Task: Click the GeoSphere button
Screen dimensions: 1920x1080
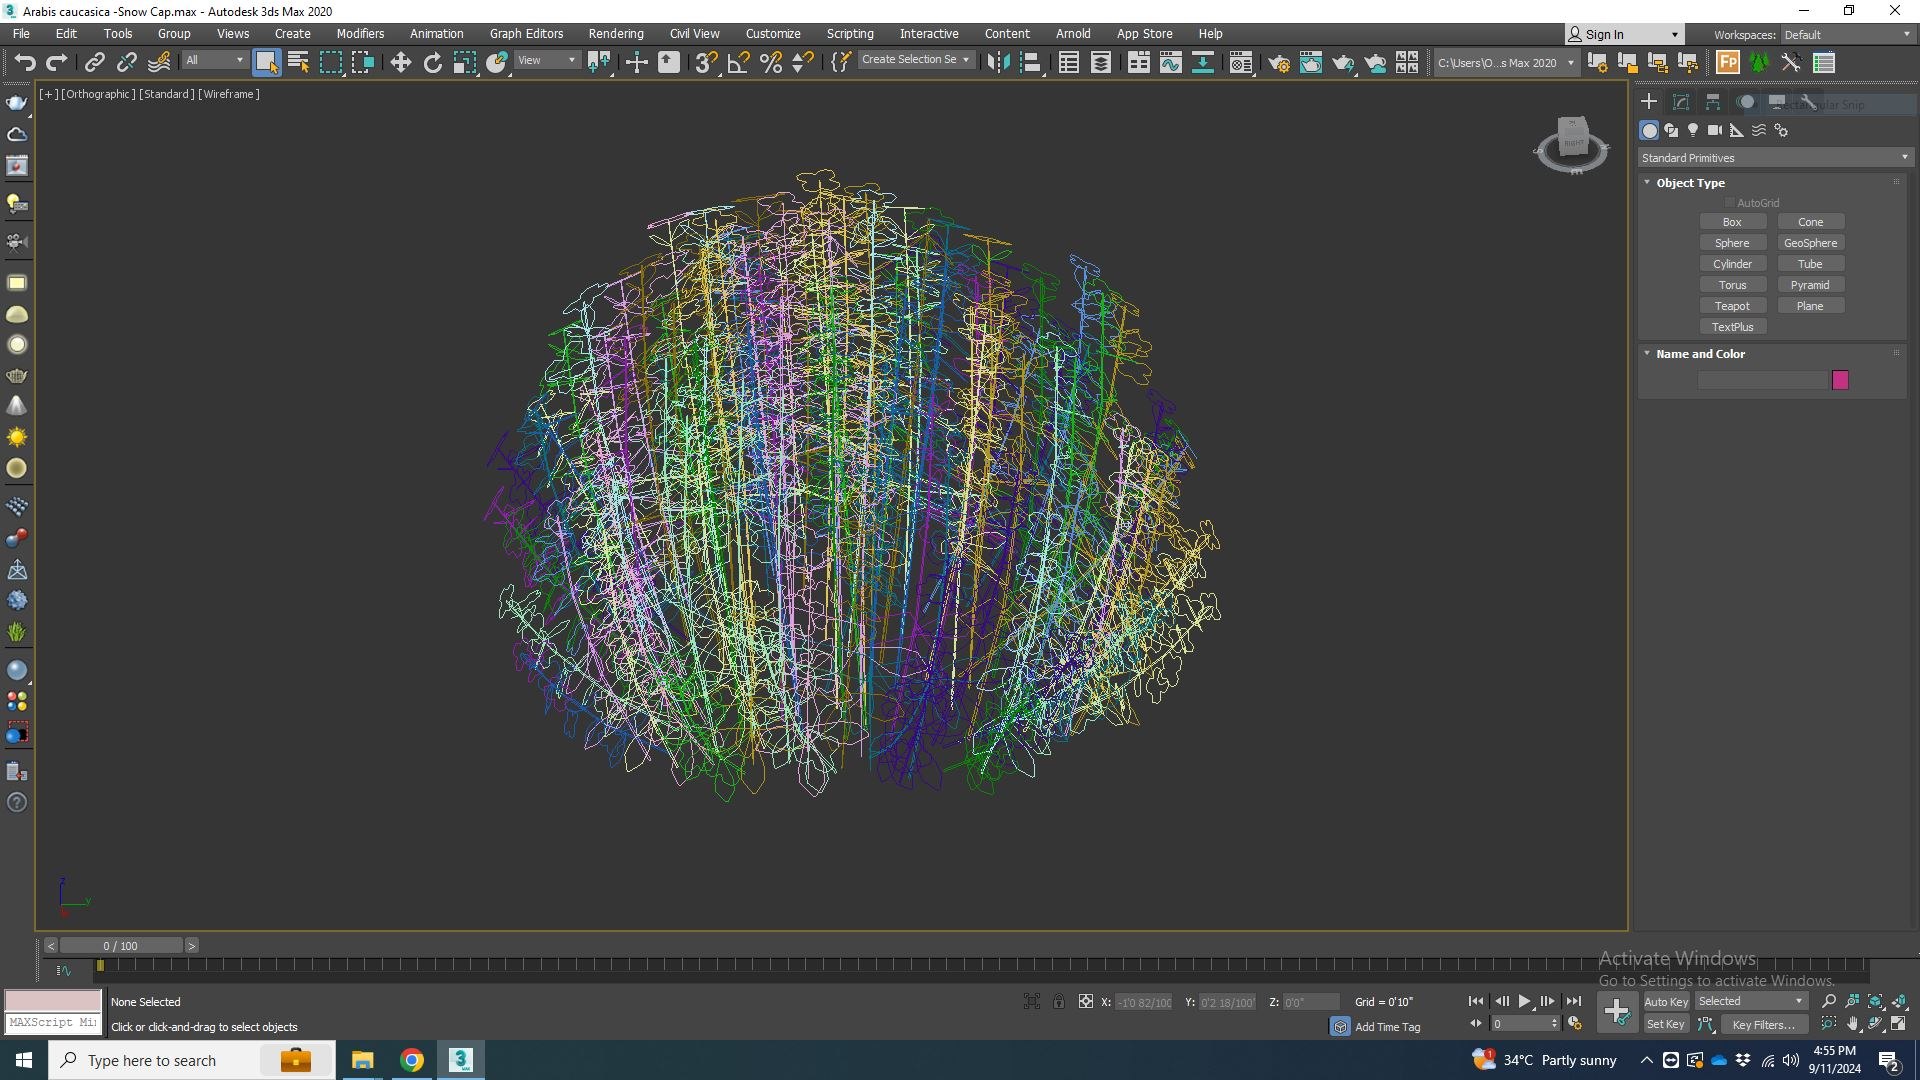Action: (1810, 243)
